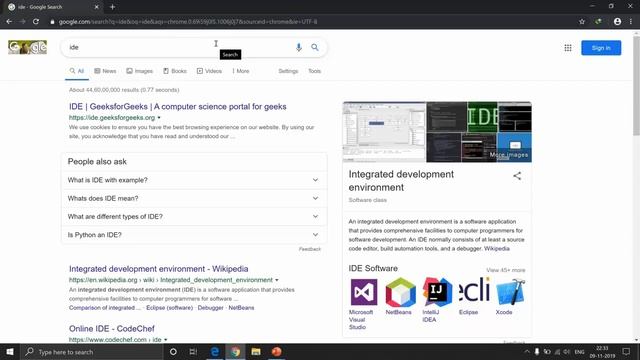Viewport: 640px width, 360px height.
Task: Open the notification center icon
Action: tap(626, 352)
